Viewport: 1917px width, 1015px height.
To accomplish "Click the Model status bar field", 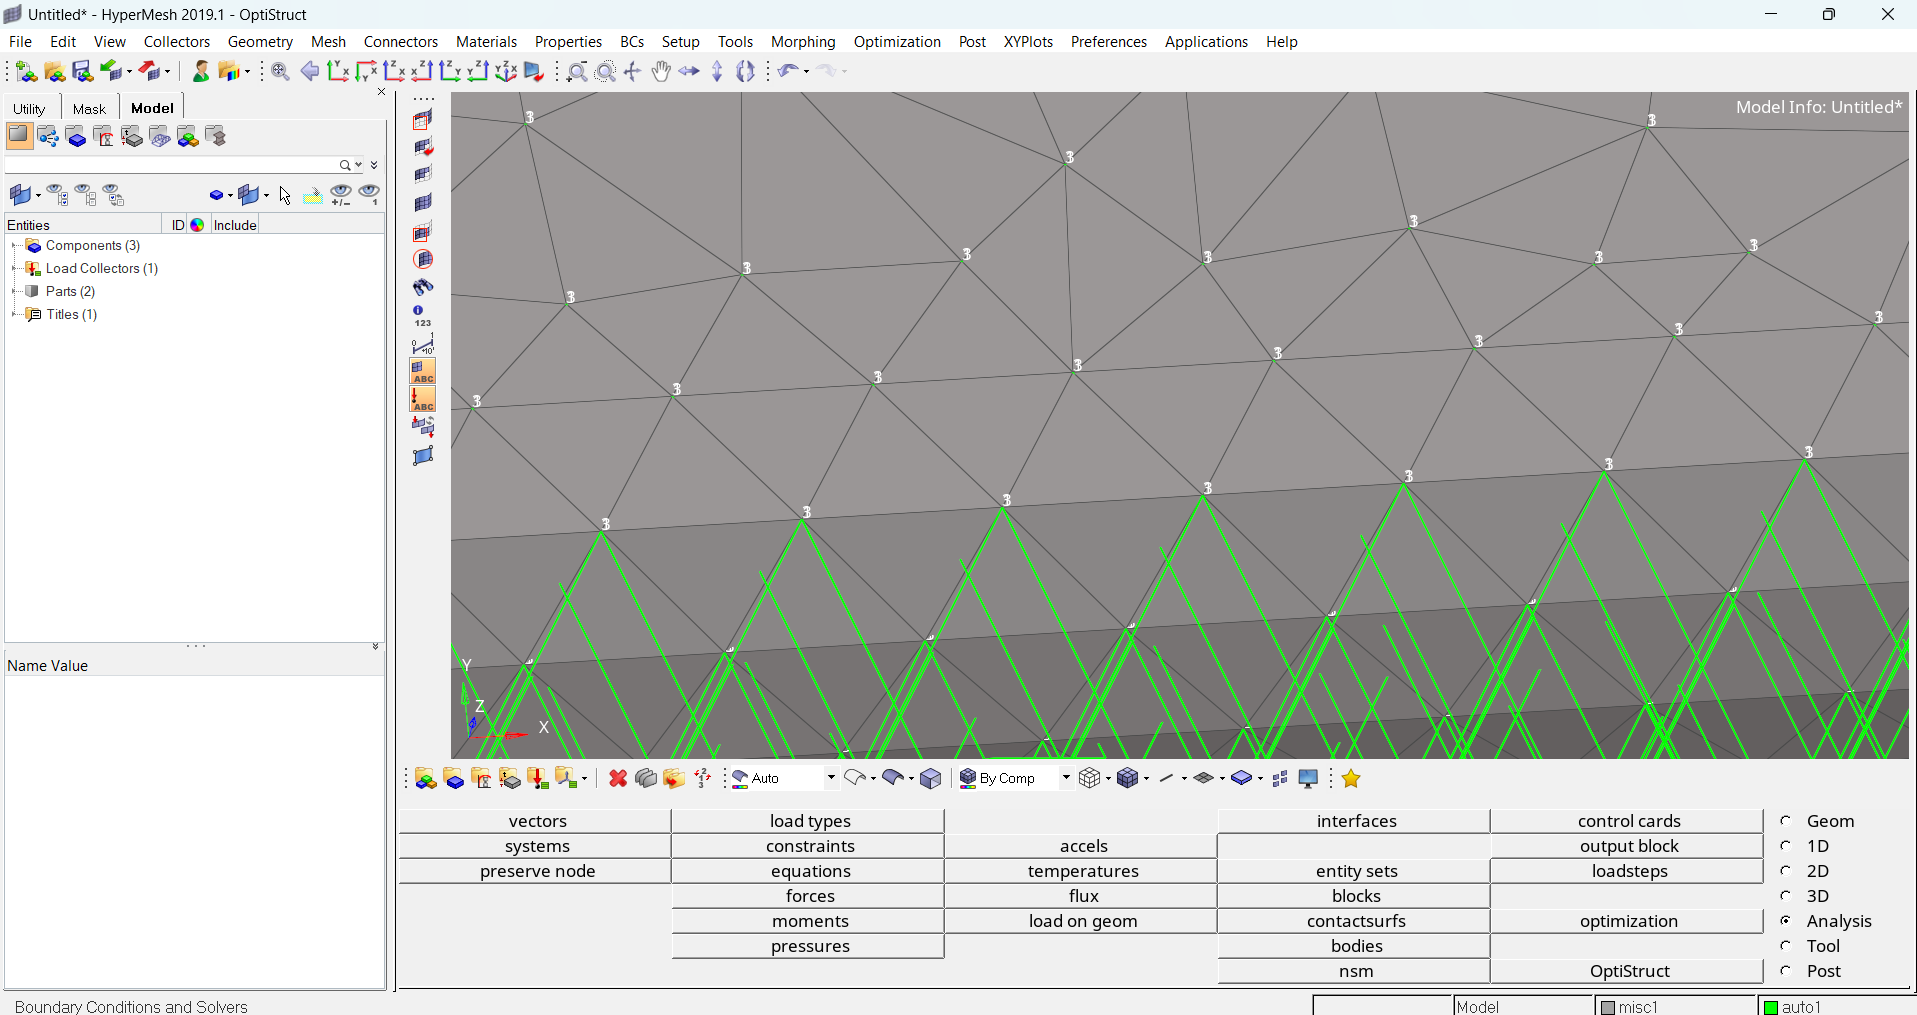I will 1523,1006.
